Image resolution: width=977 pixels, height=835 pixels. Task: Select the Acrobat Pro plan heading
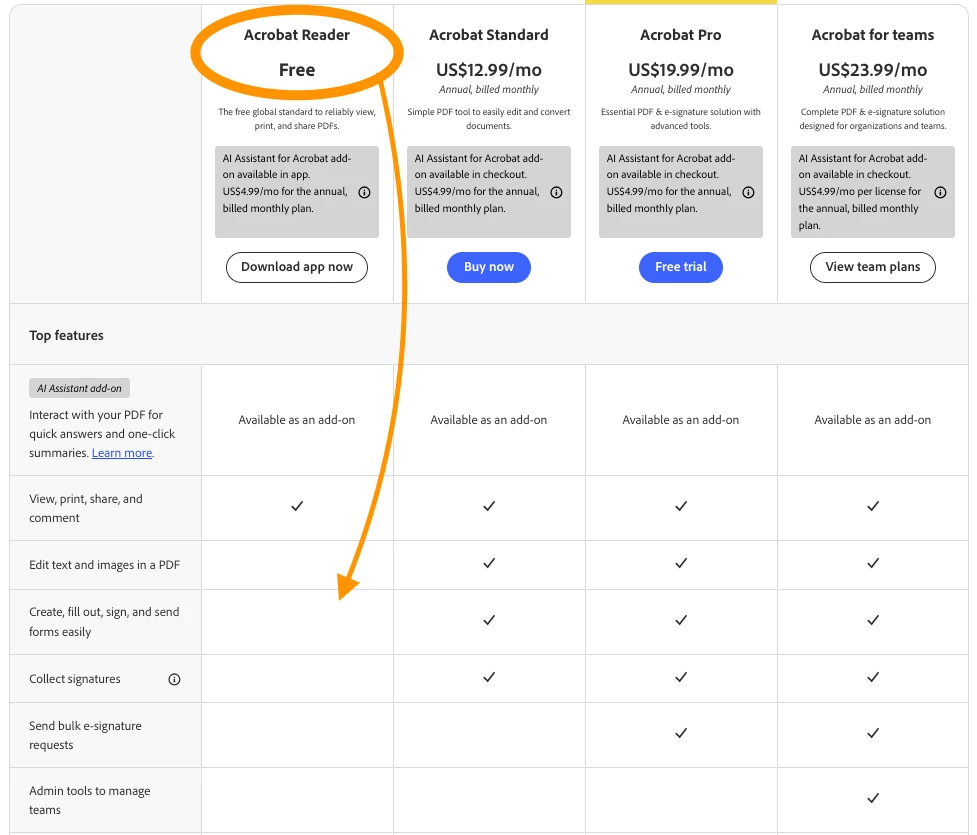(680, 35)
